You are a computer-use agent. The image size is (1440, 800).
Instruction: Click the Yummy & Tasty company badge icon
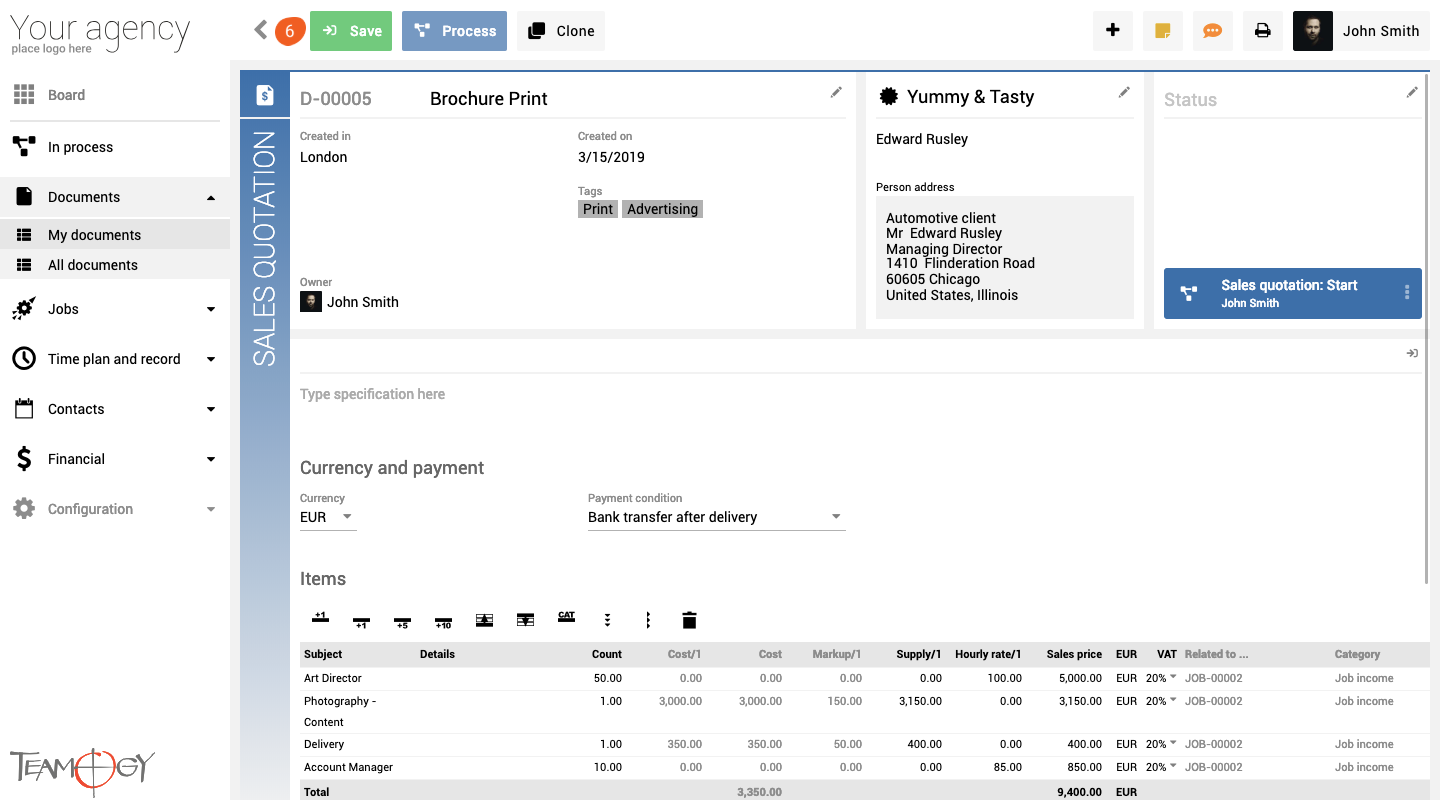[888, 97]
